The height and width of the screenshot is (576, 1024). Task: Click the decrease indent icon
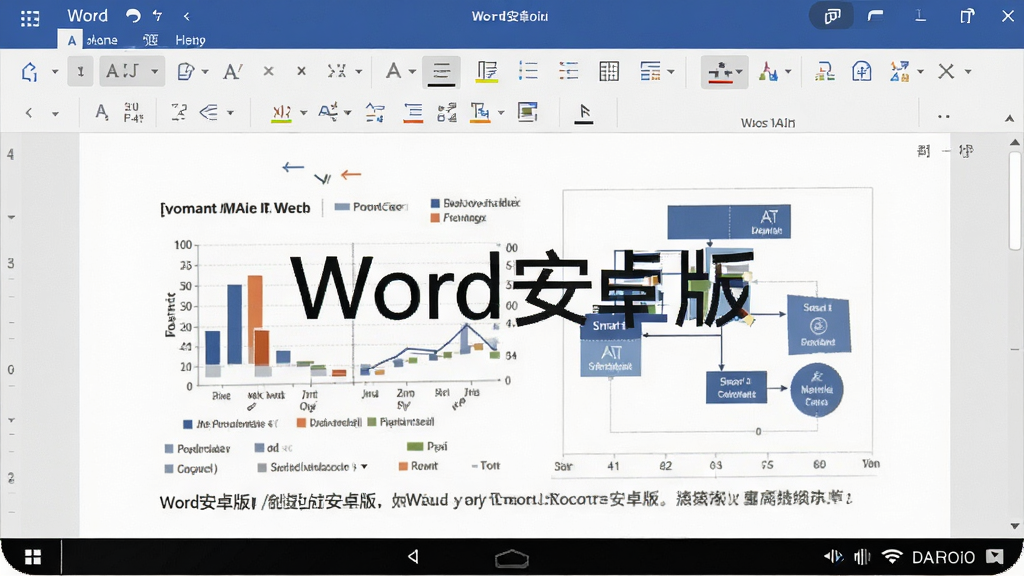pos(208,112)
